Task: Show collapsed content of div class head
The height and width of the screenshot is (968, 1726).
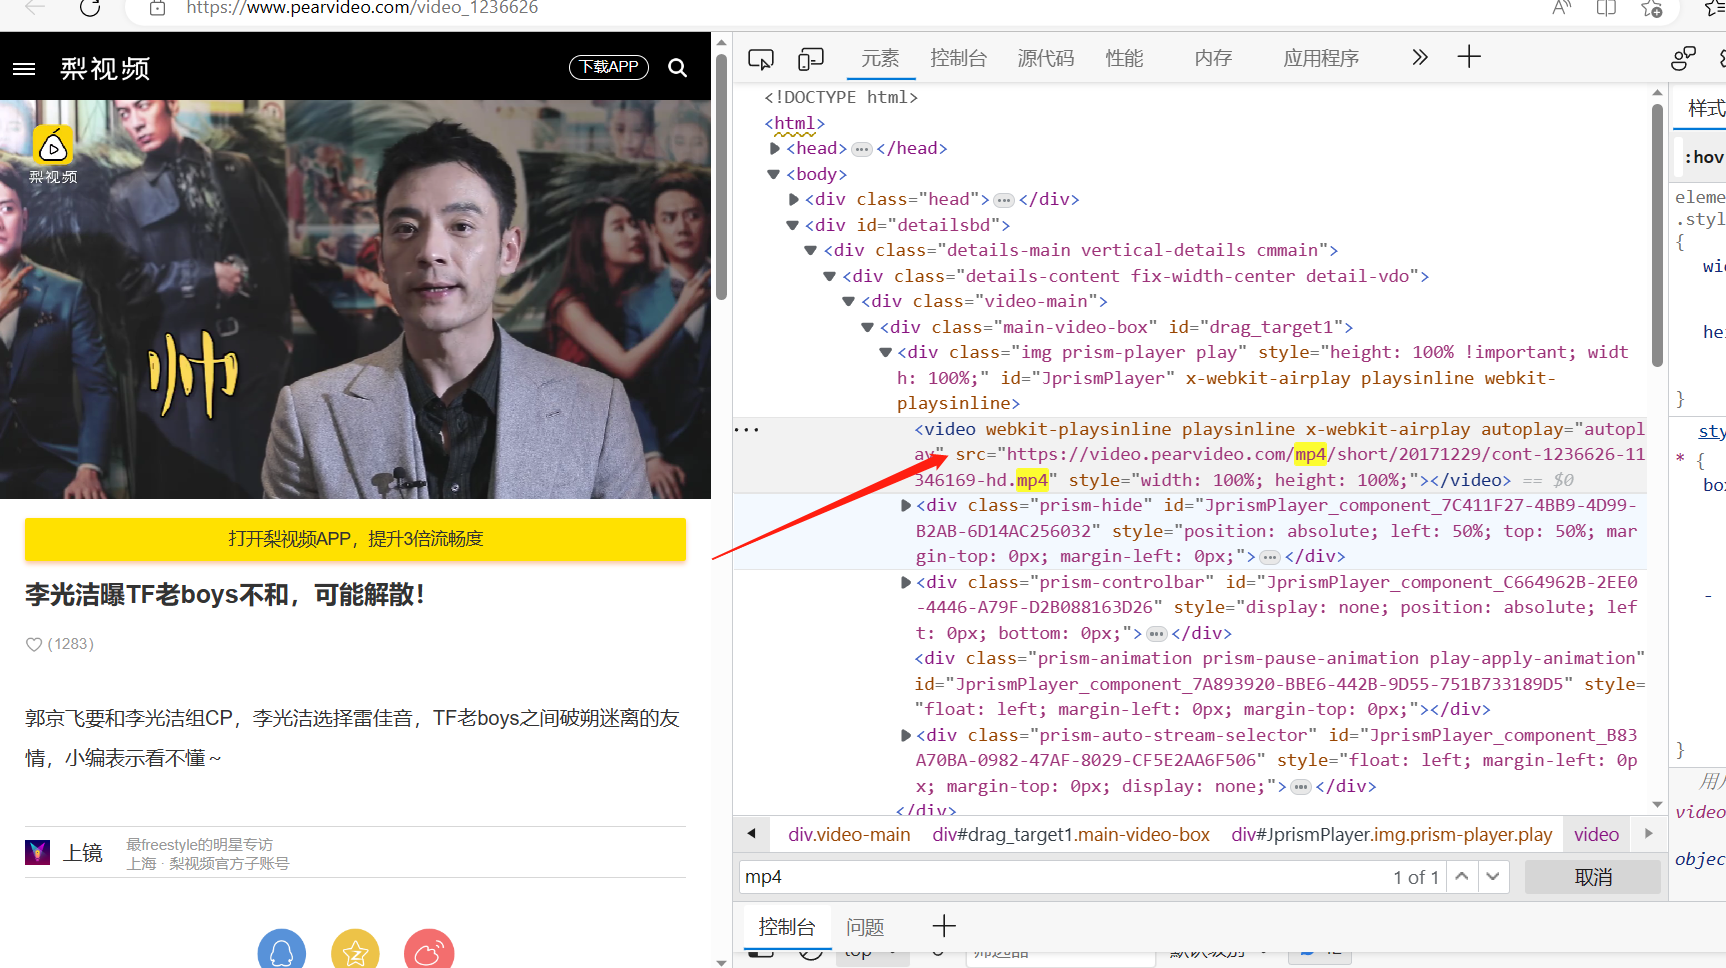Action: (x=1004, y=200)
